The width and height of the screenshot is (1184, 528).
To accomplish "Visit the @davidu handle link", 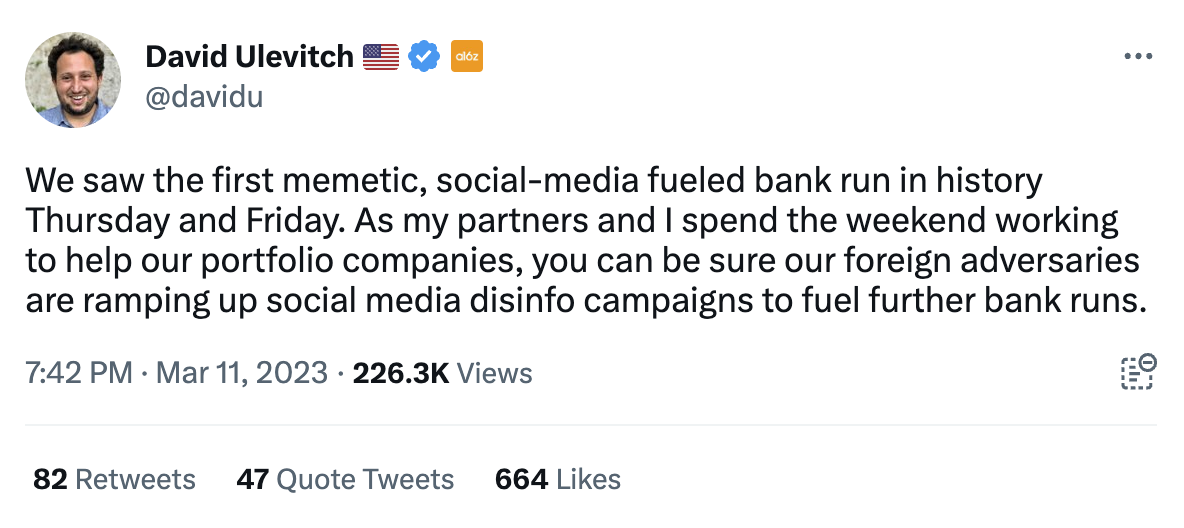I will [x=204, y=97].
